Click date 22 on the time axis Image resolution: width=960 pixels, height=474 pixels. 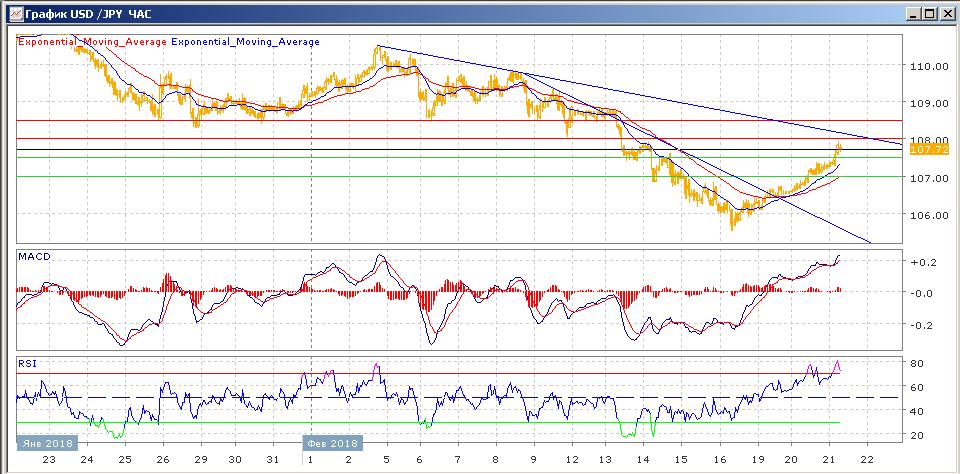pos(866,461)
